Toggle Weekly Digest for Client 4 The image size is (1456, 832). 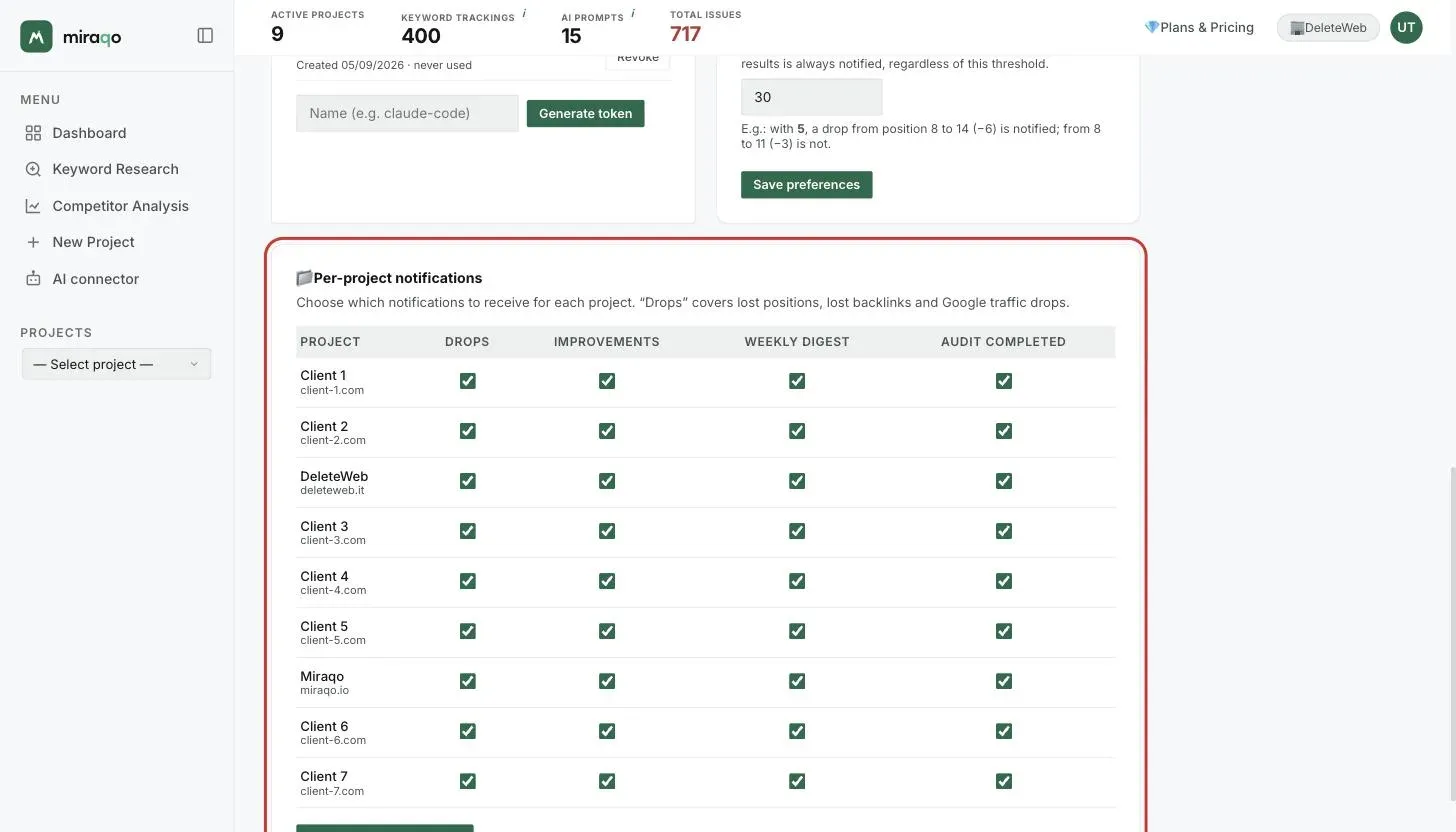pos(797,581)
